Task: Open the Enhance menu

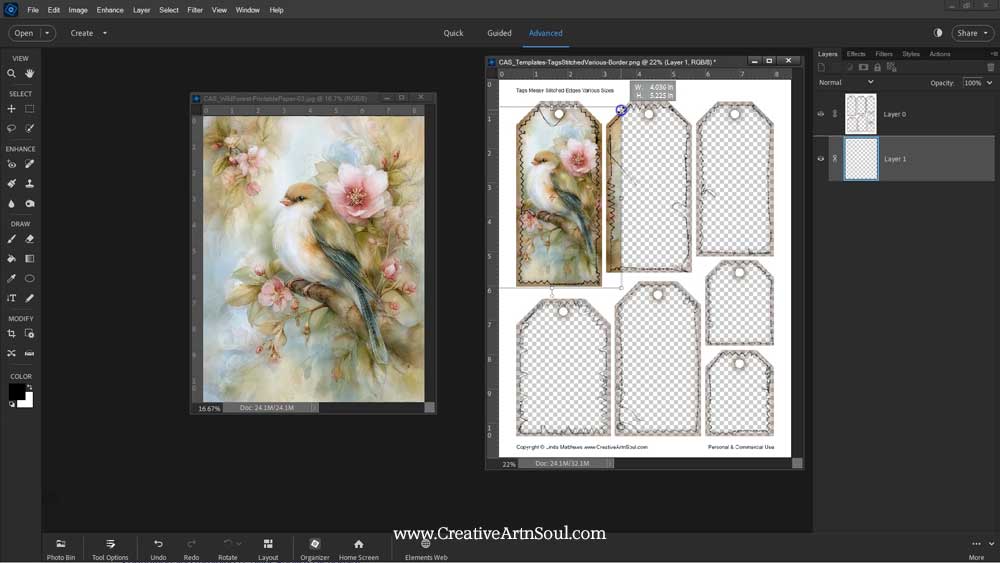Action: click(x=110, y=10)
